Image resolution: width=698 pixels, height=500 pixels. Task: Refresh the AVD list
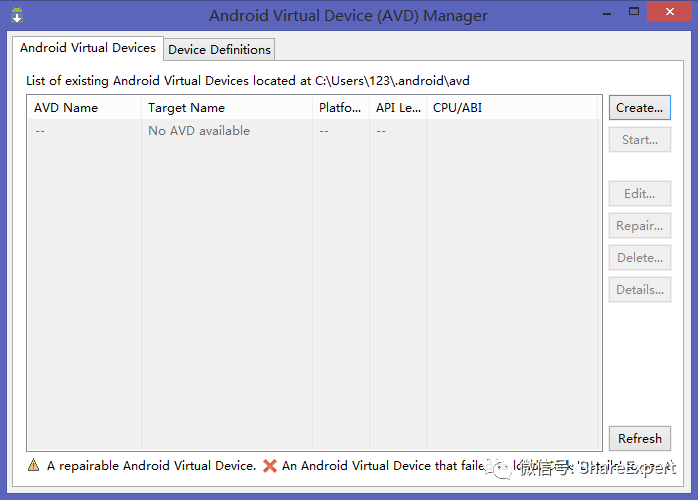pyautogui.click(x=640, y=439)
